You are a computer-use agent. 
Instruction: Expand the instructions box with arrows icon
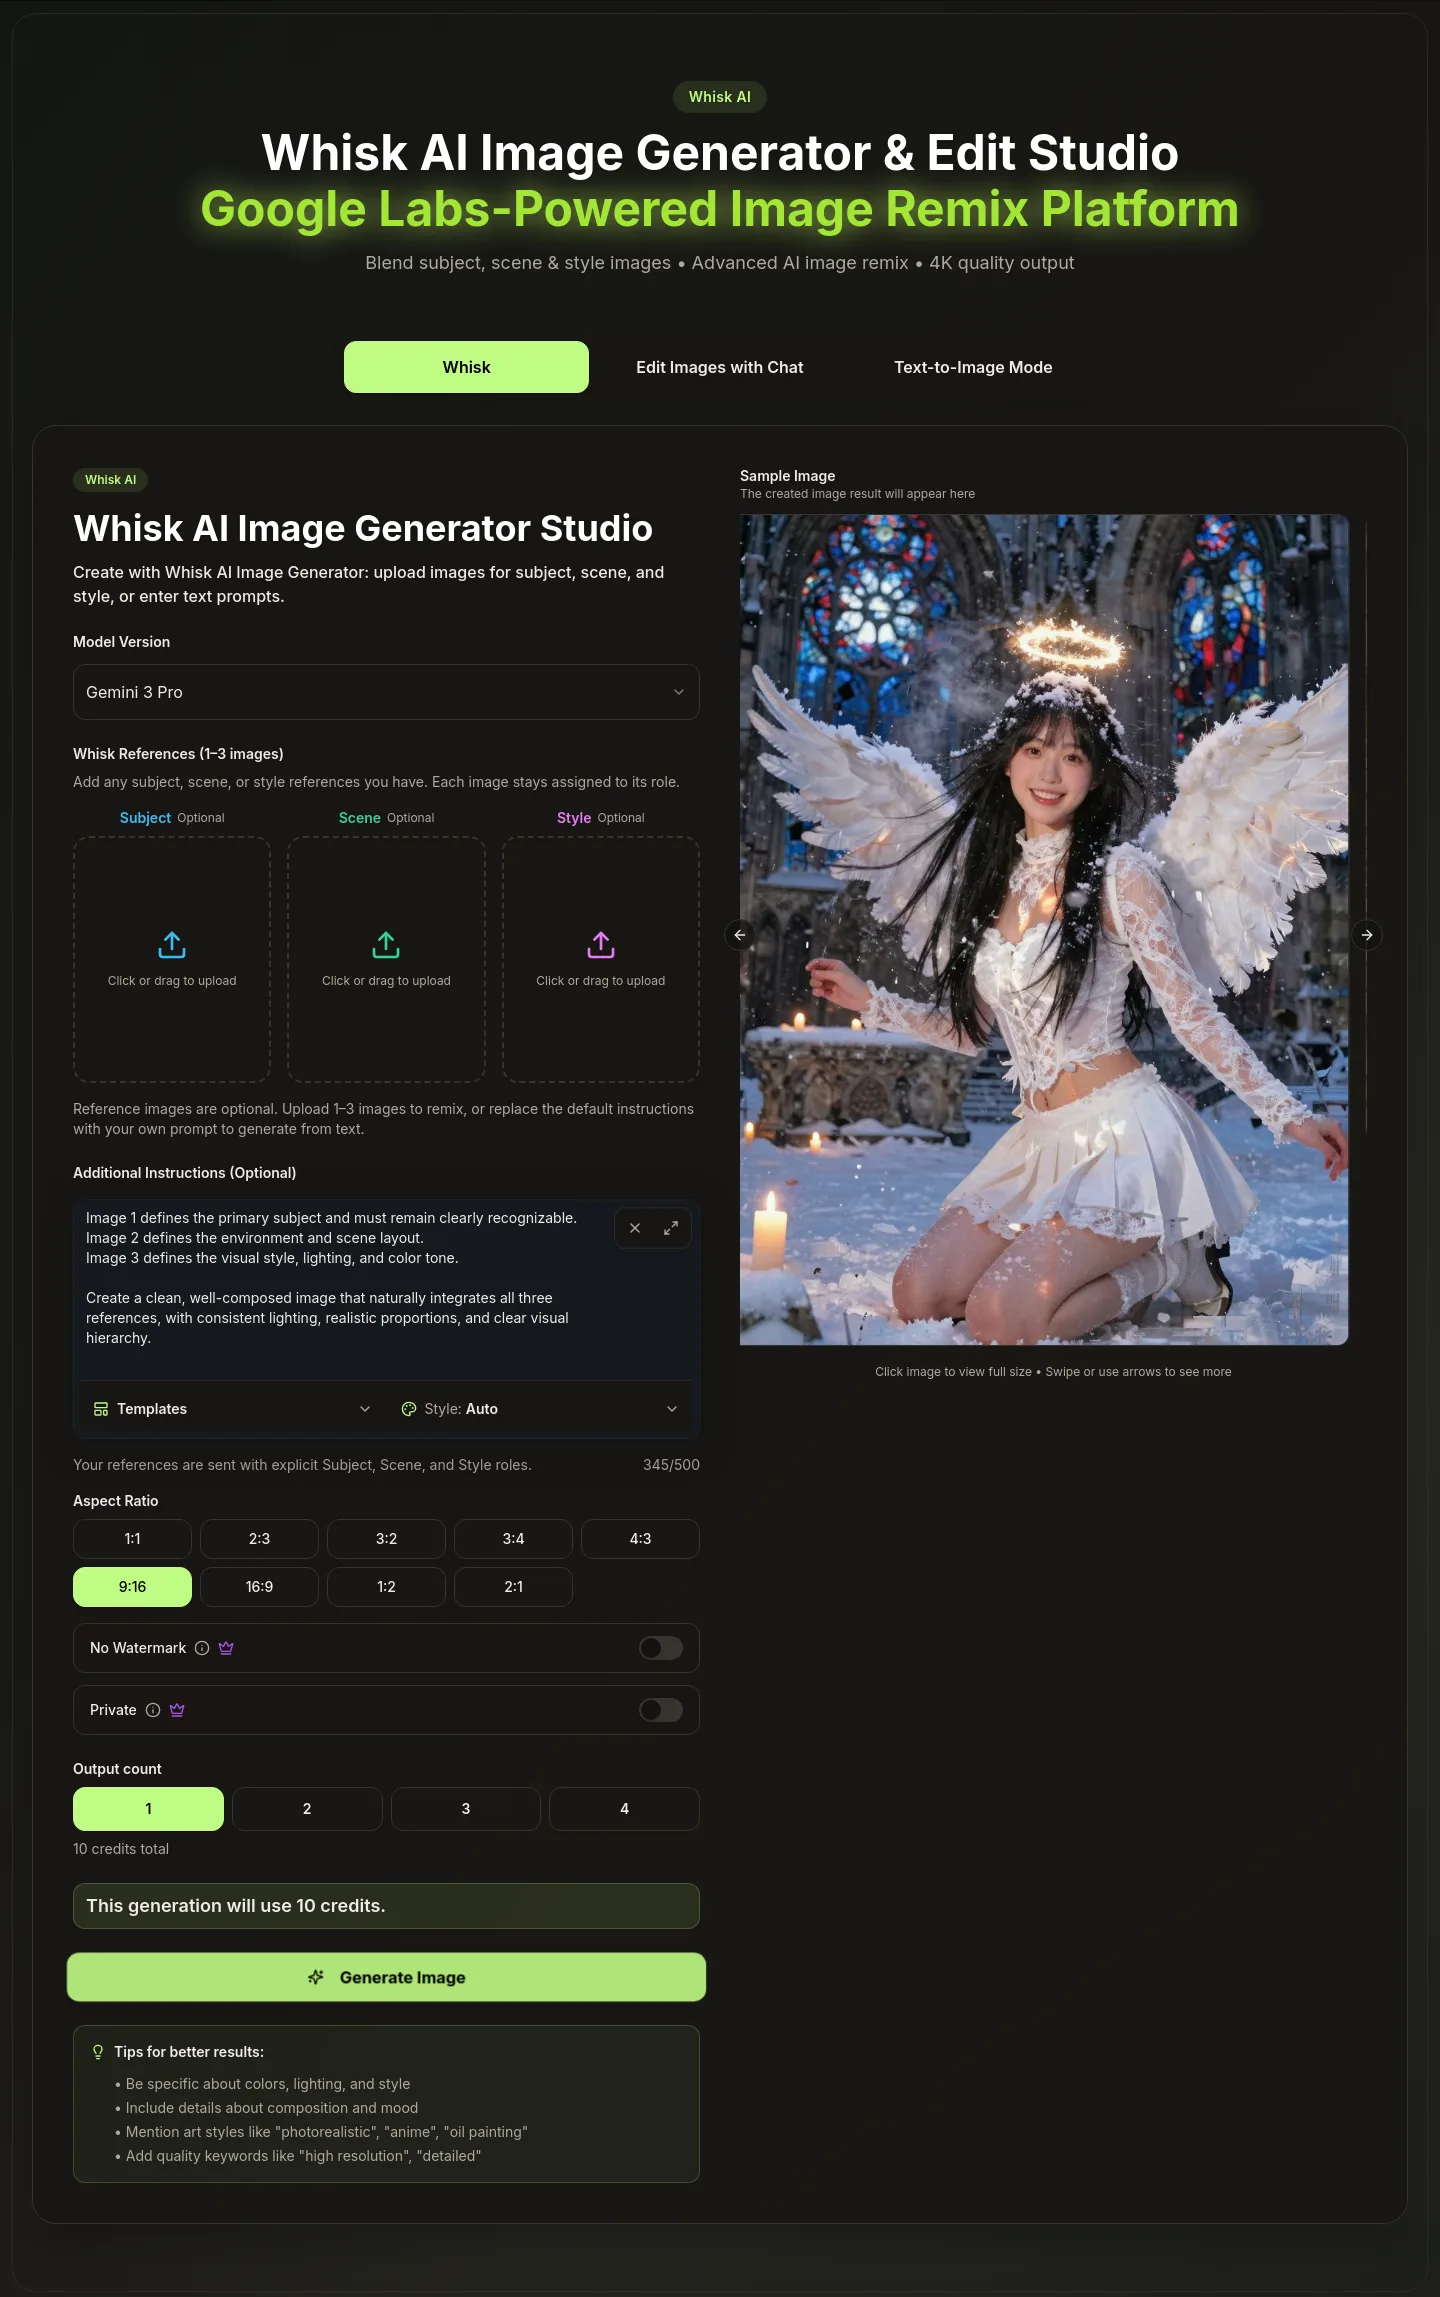pos(671,1228)
